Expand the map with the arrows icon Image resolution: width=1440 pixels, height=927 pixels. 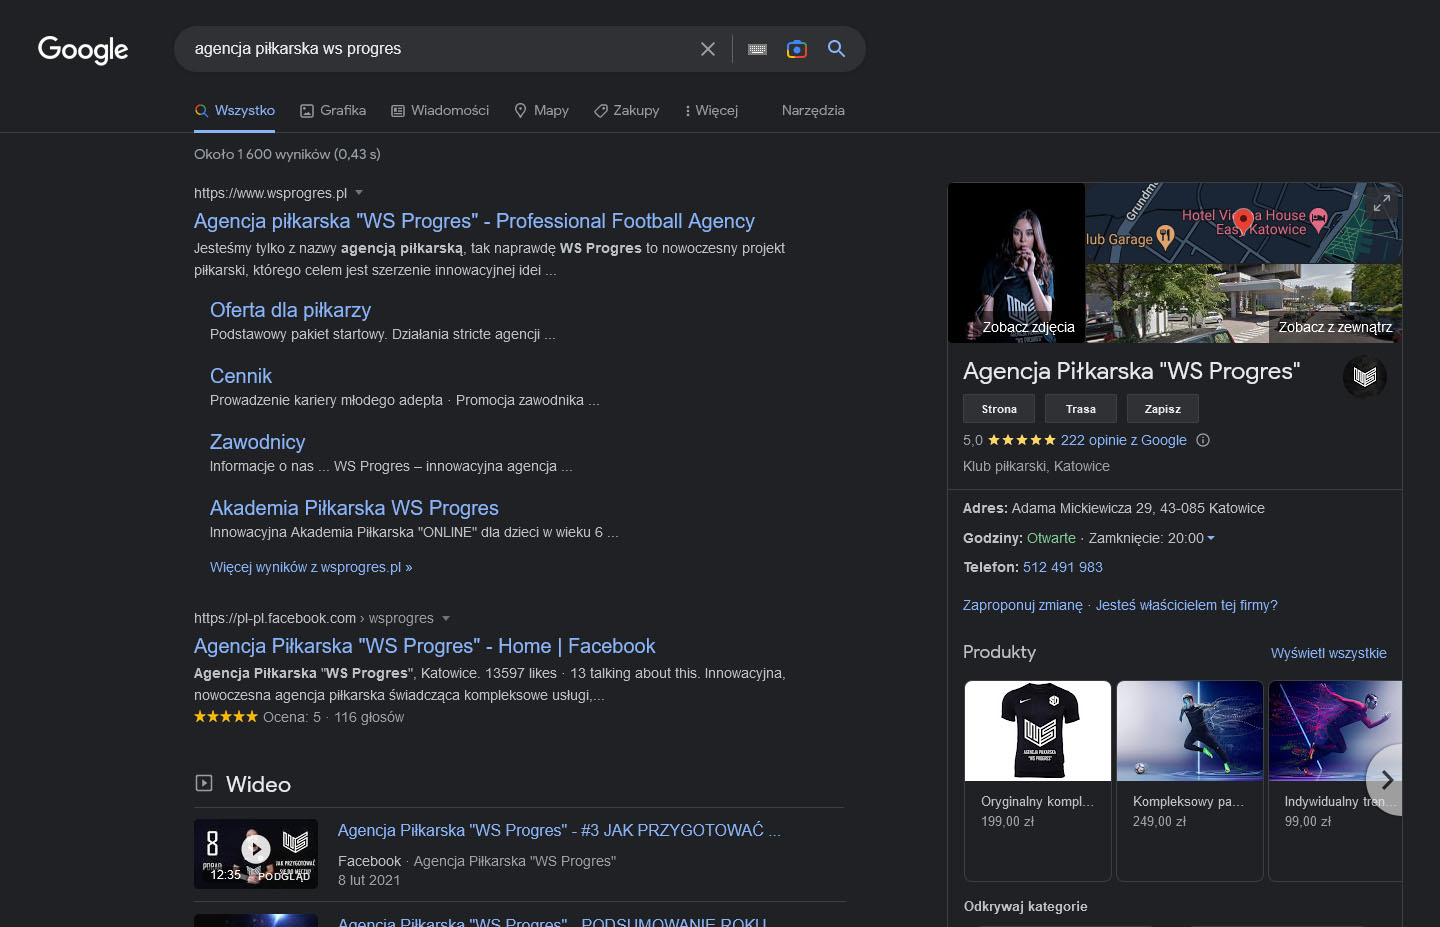pos(1382,204)
